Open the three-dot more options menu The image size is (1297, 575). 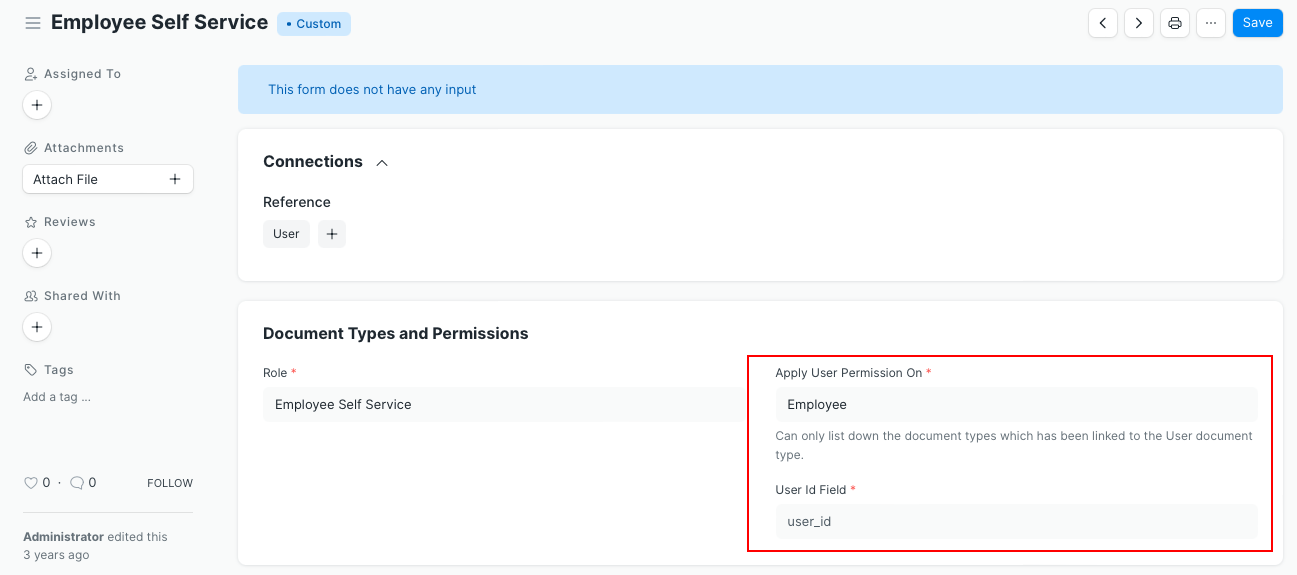point(1210,23)
